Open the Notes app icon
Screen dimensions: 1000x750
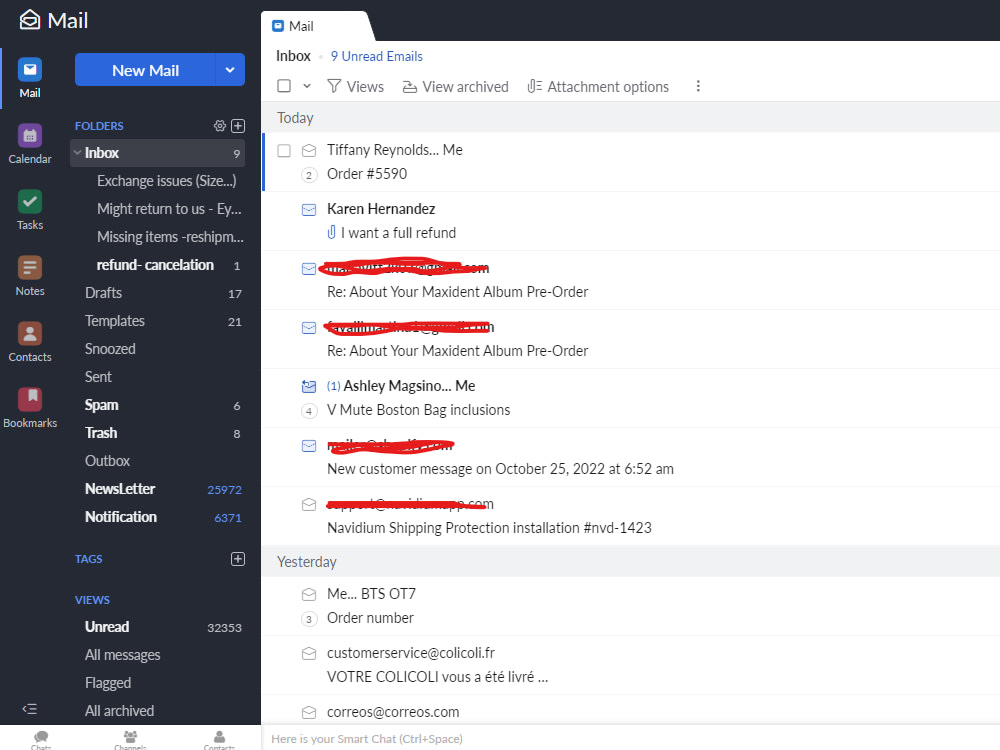tap(29, 268)
